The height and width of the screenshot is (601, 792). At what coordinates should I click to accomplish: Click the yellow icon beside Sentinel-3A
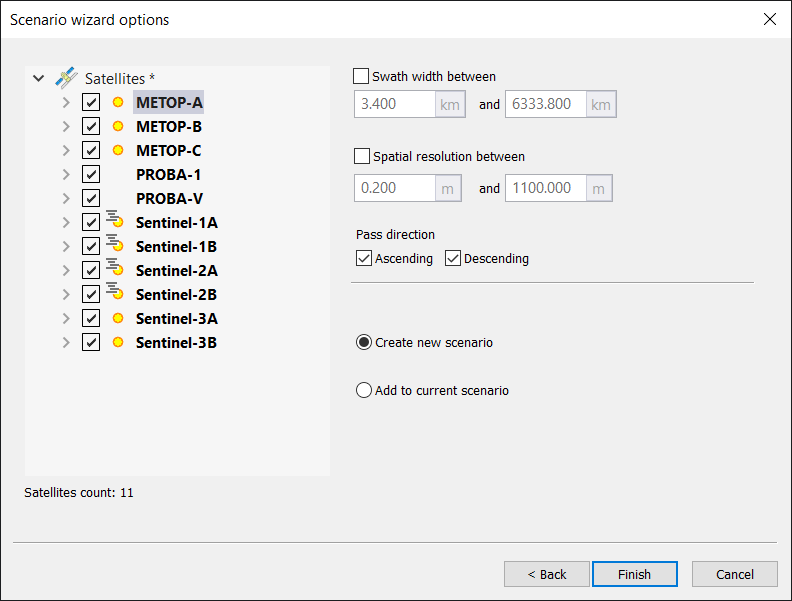(x=117, y=318)
